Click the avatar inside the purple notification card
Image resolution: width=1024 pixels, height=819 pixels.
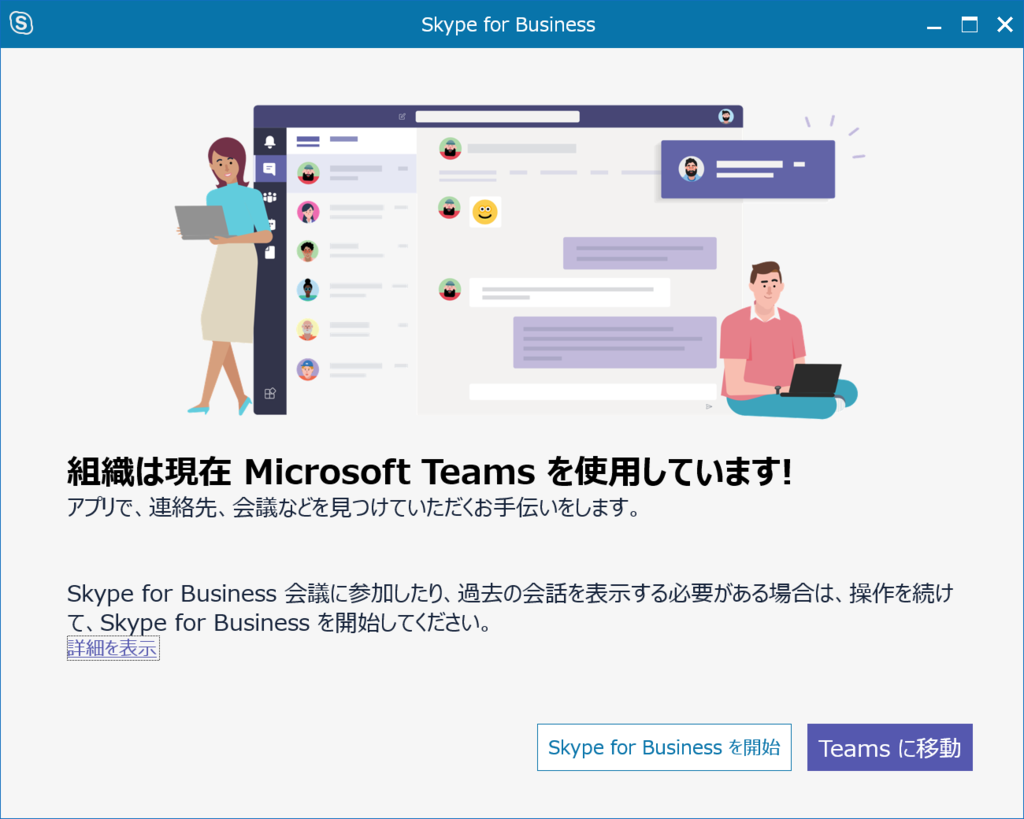pyautogui.click(x=691, y=170)
